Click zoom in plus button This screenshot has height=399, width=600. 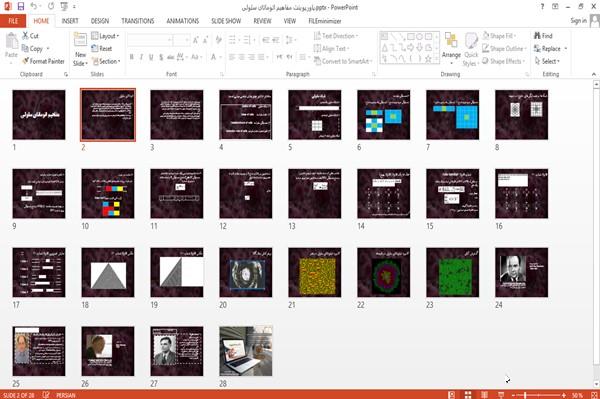pos(564,395)
